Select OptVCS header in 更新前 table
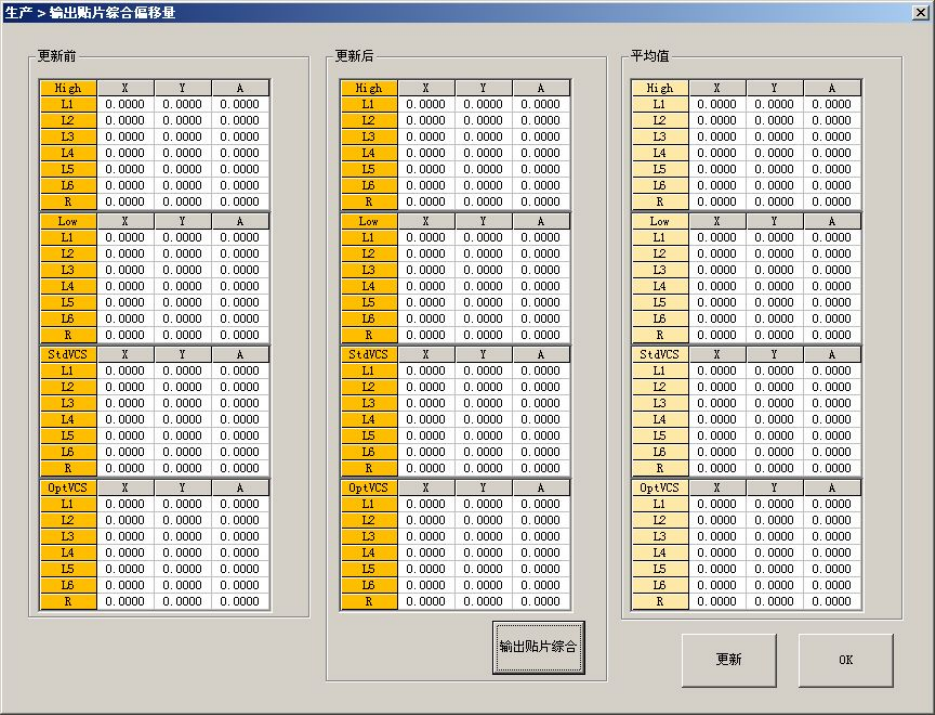Image resolution: width=935 pixels, height=715 pixels. coord(68,488)
